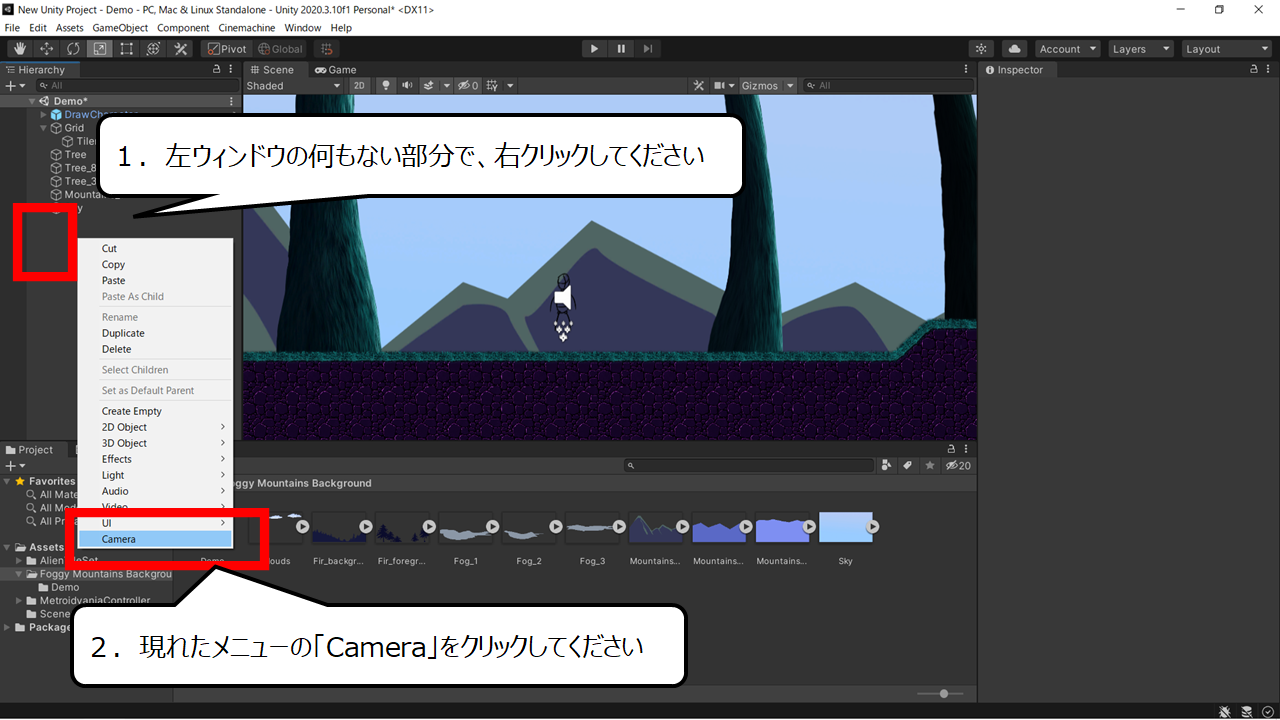Viewport: 1280px width, 720px height.
Task: Choose Create Empty from context menu
Action: [155, 411]
